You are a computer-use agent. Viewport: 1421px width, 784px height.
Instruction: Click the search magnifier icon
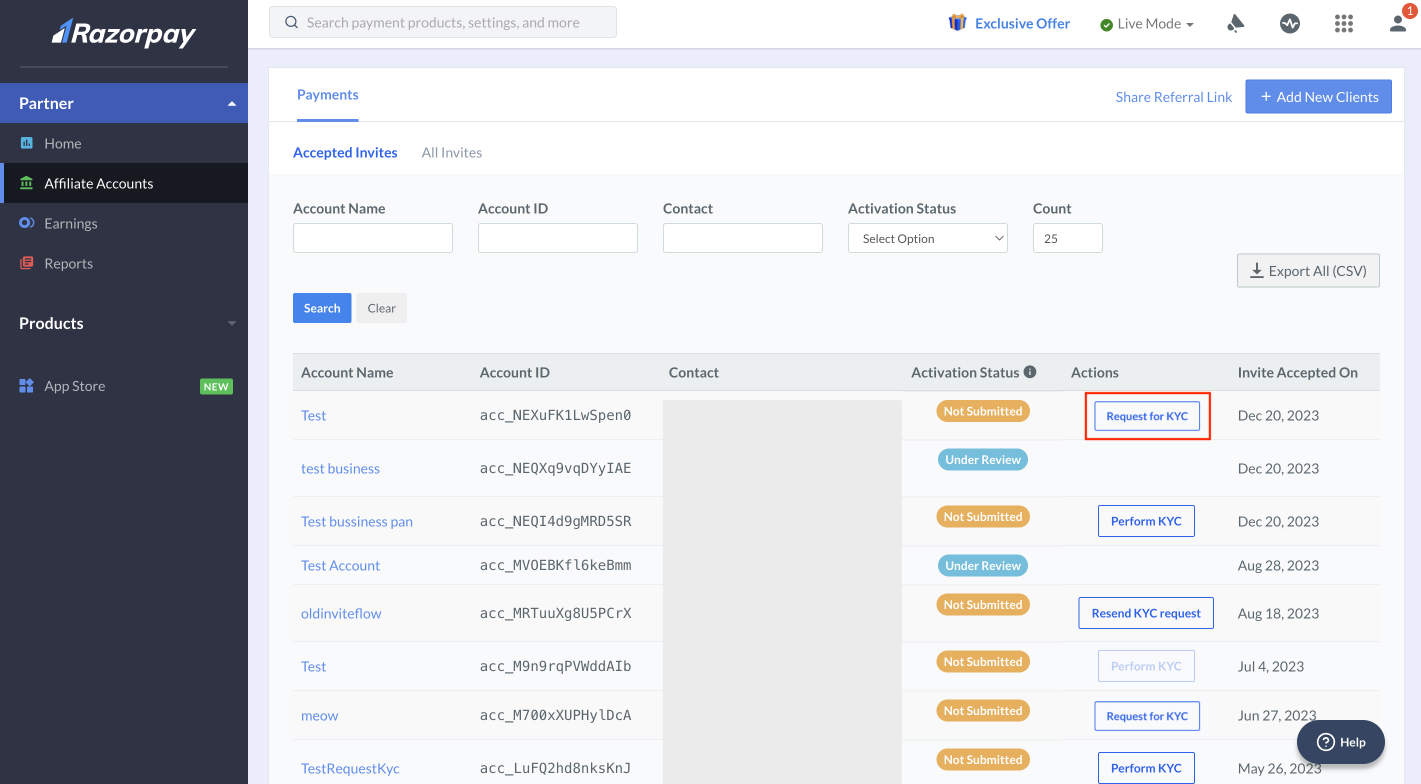[x=292, y=22]
